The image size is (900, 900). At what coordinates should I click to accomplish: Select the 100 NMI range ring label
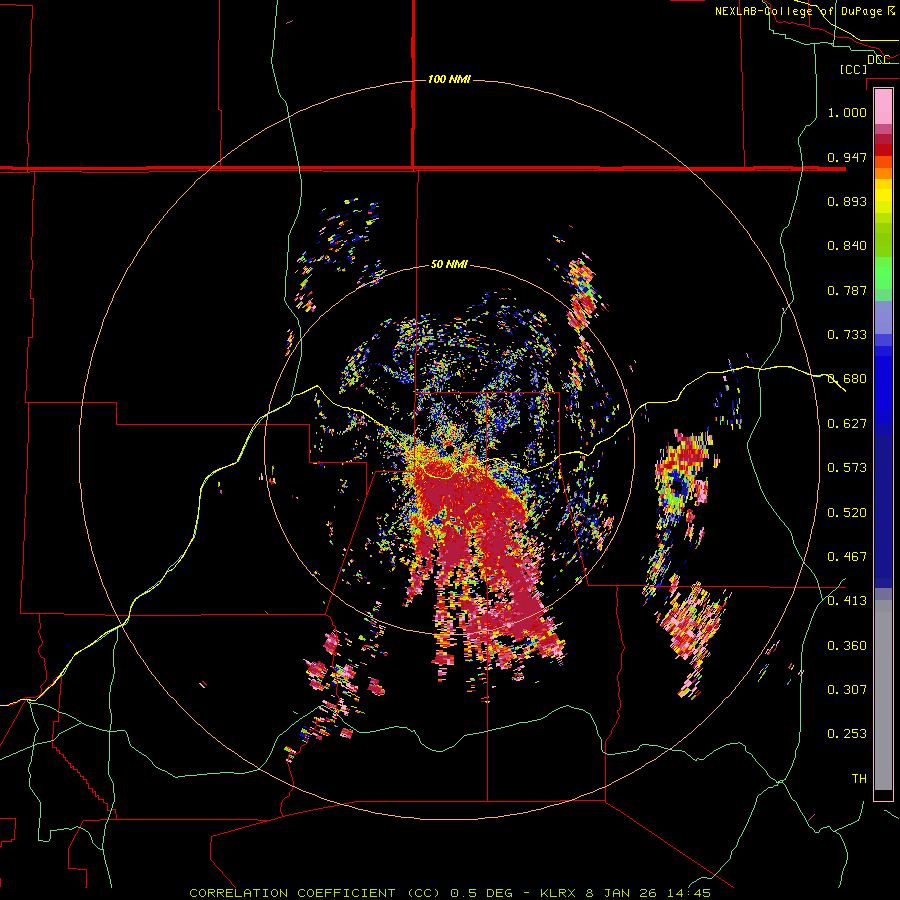click(x=449, y=79)
